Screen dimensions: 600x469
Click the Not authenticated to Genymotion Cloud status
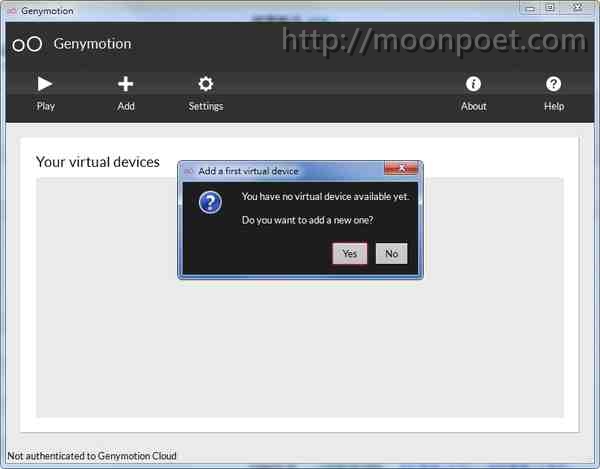[x=92, y=456]
